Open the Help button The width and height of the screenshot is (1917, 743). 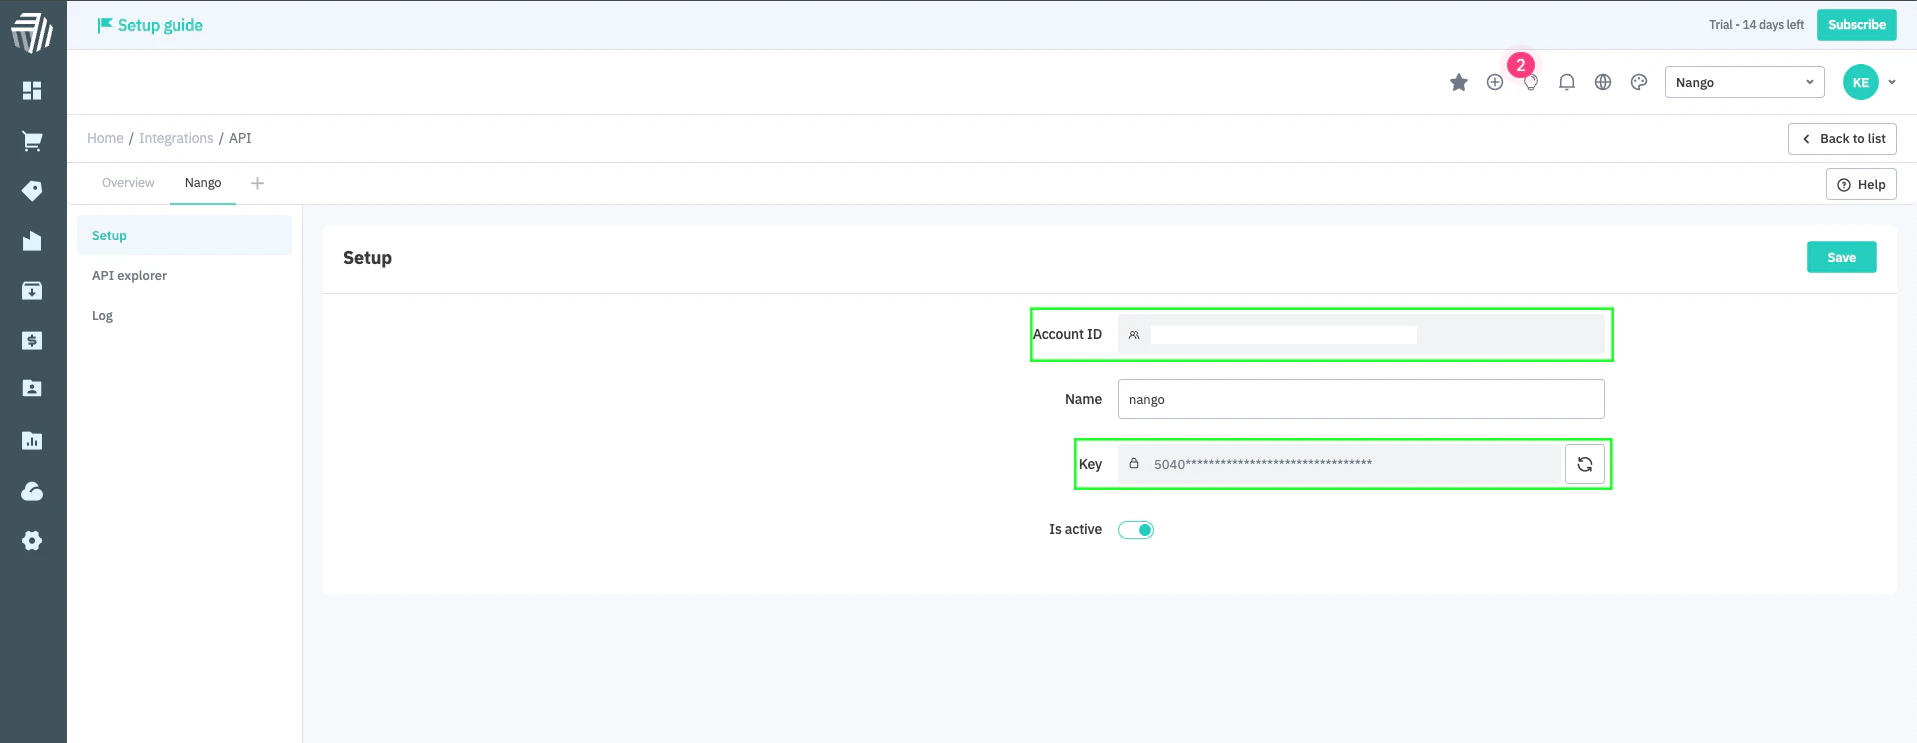(1861, 184)
